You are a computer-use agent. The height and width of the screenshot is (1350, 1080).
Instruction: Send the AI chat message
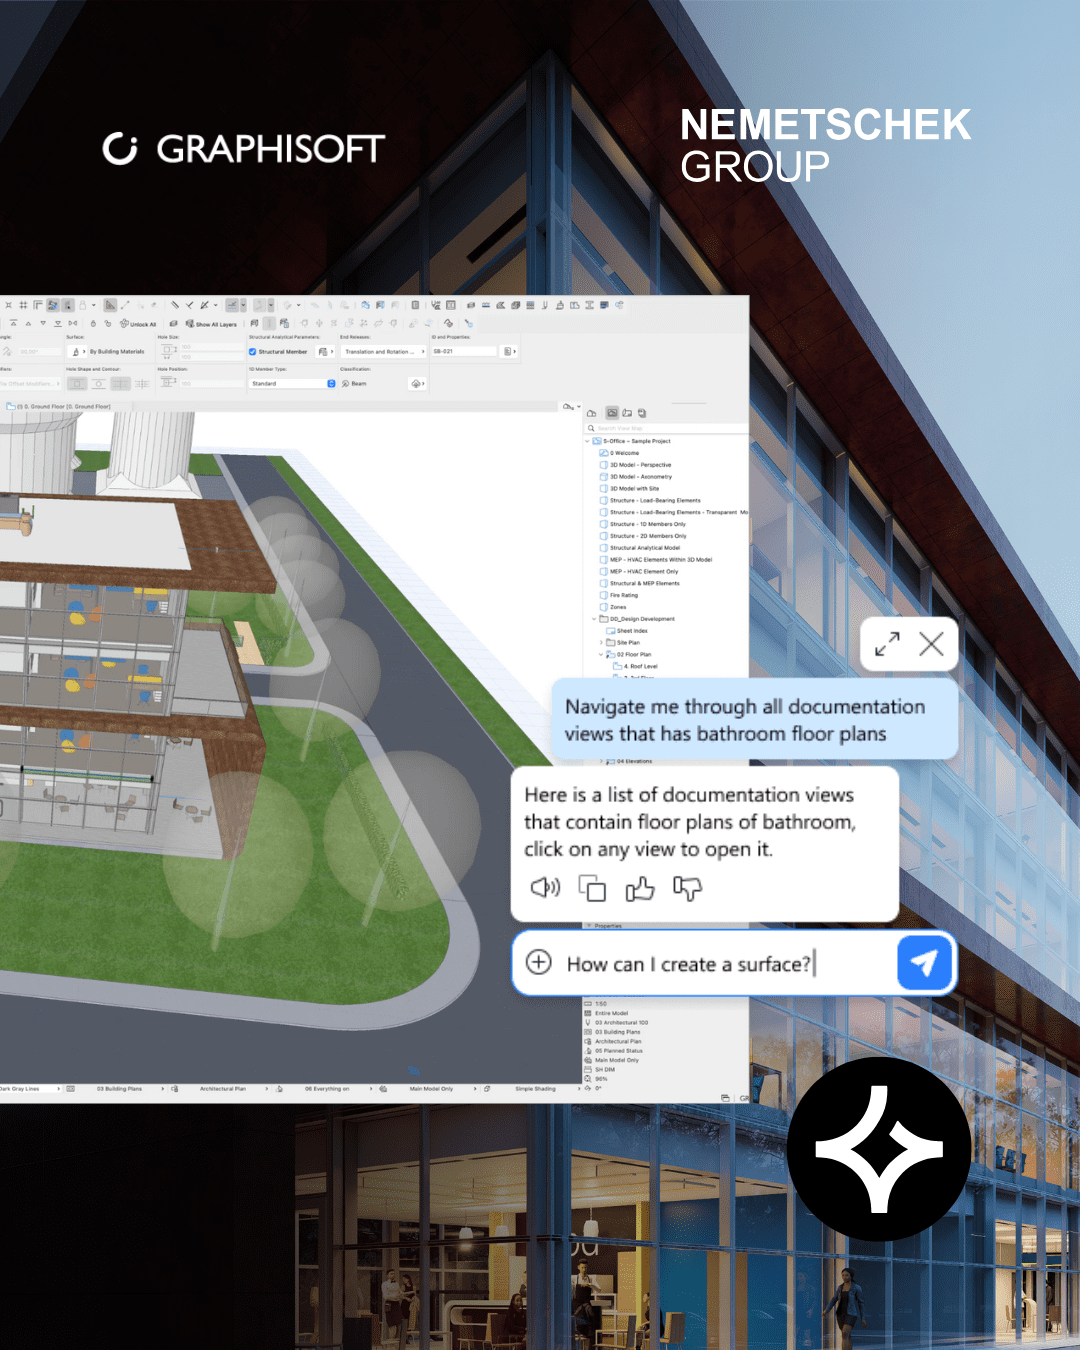[924, 963]
